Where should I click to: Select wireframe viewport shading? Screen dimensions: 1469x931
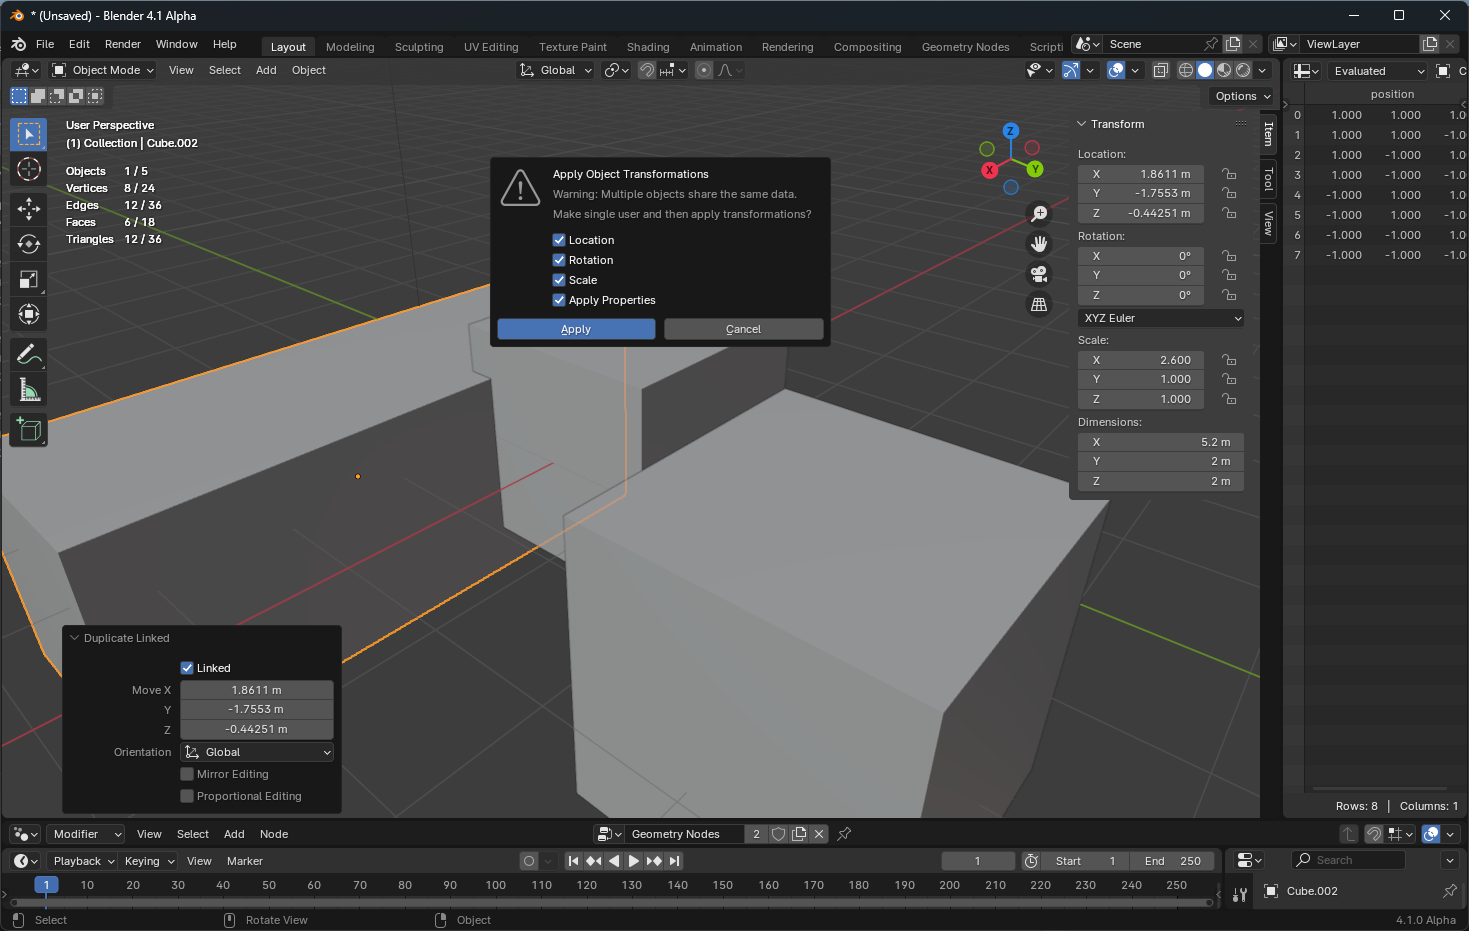[x=1186, y=70]
